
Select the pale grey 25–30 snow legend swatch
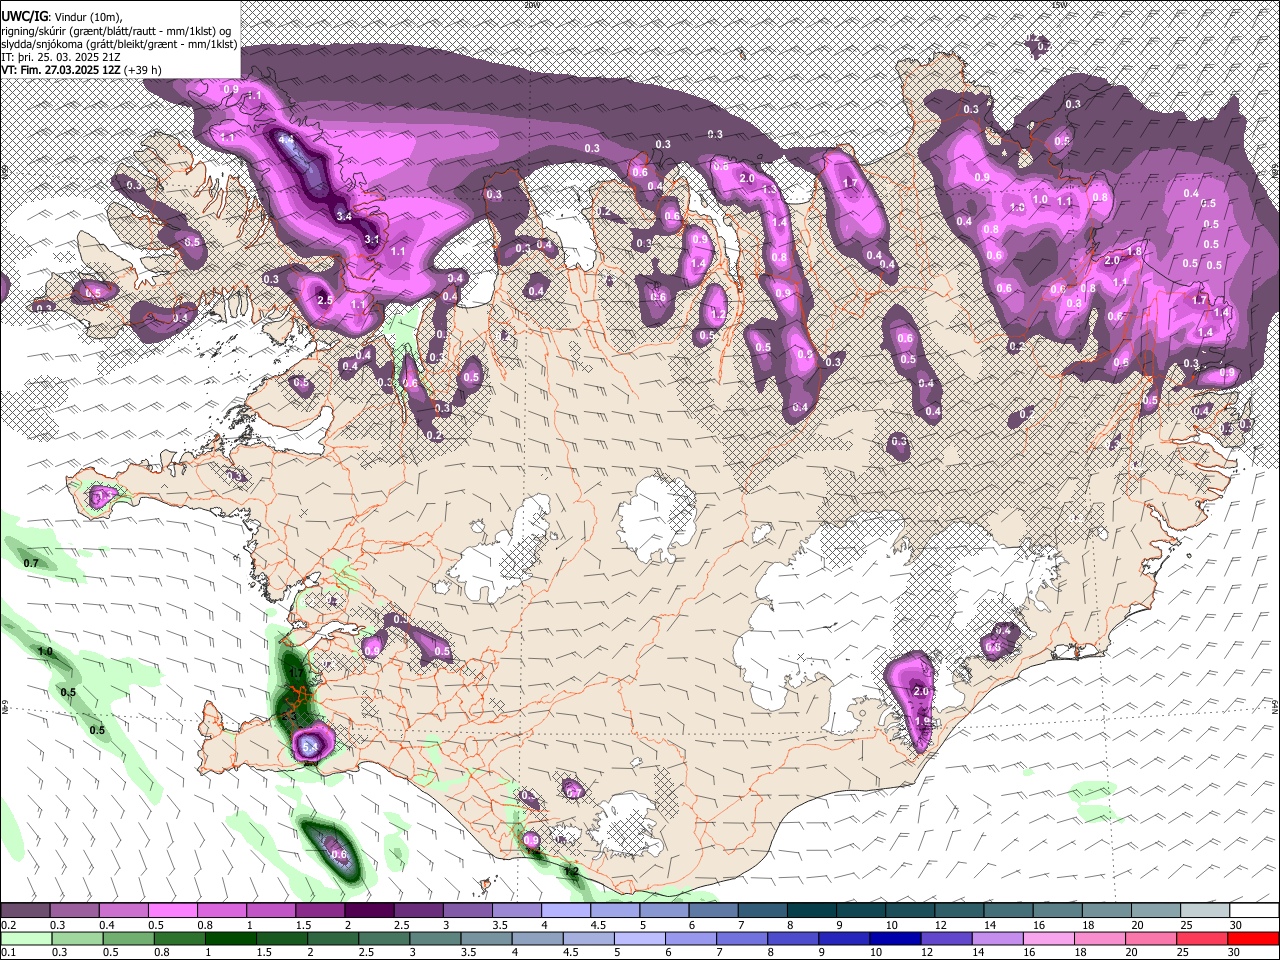(1205, 911)
